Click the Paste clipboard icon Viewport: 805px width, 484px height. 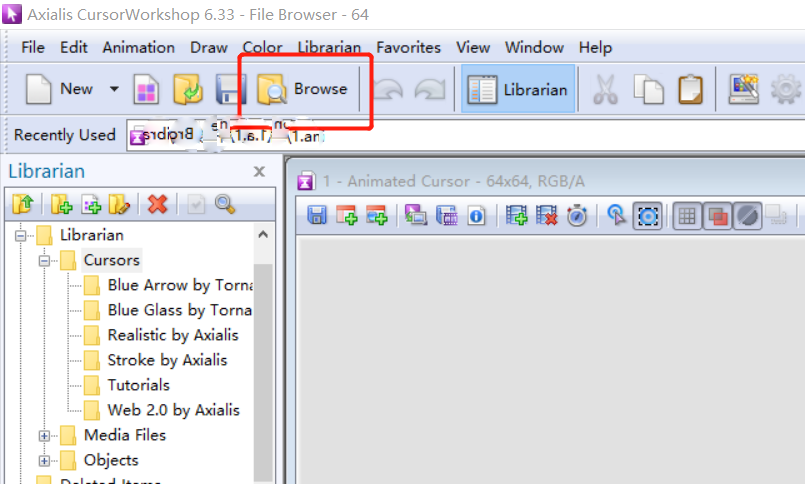pos(691,89)
